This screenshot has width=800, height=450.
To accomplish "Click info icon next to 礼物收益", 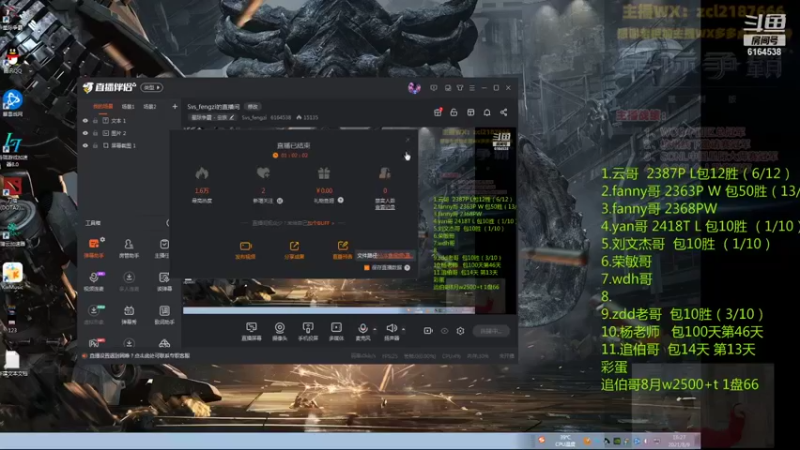I will [340, 201].
